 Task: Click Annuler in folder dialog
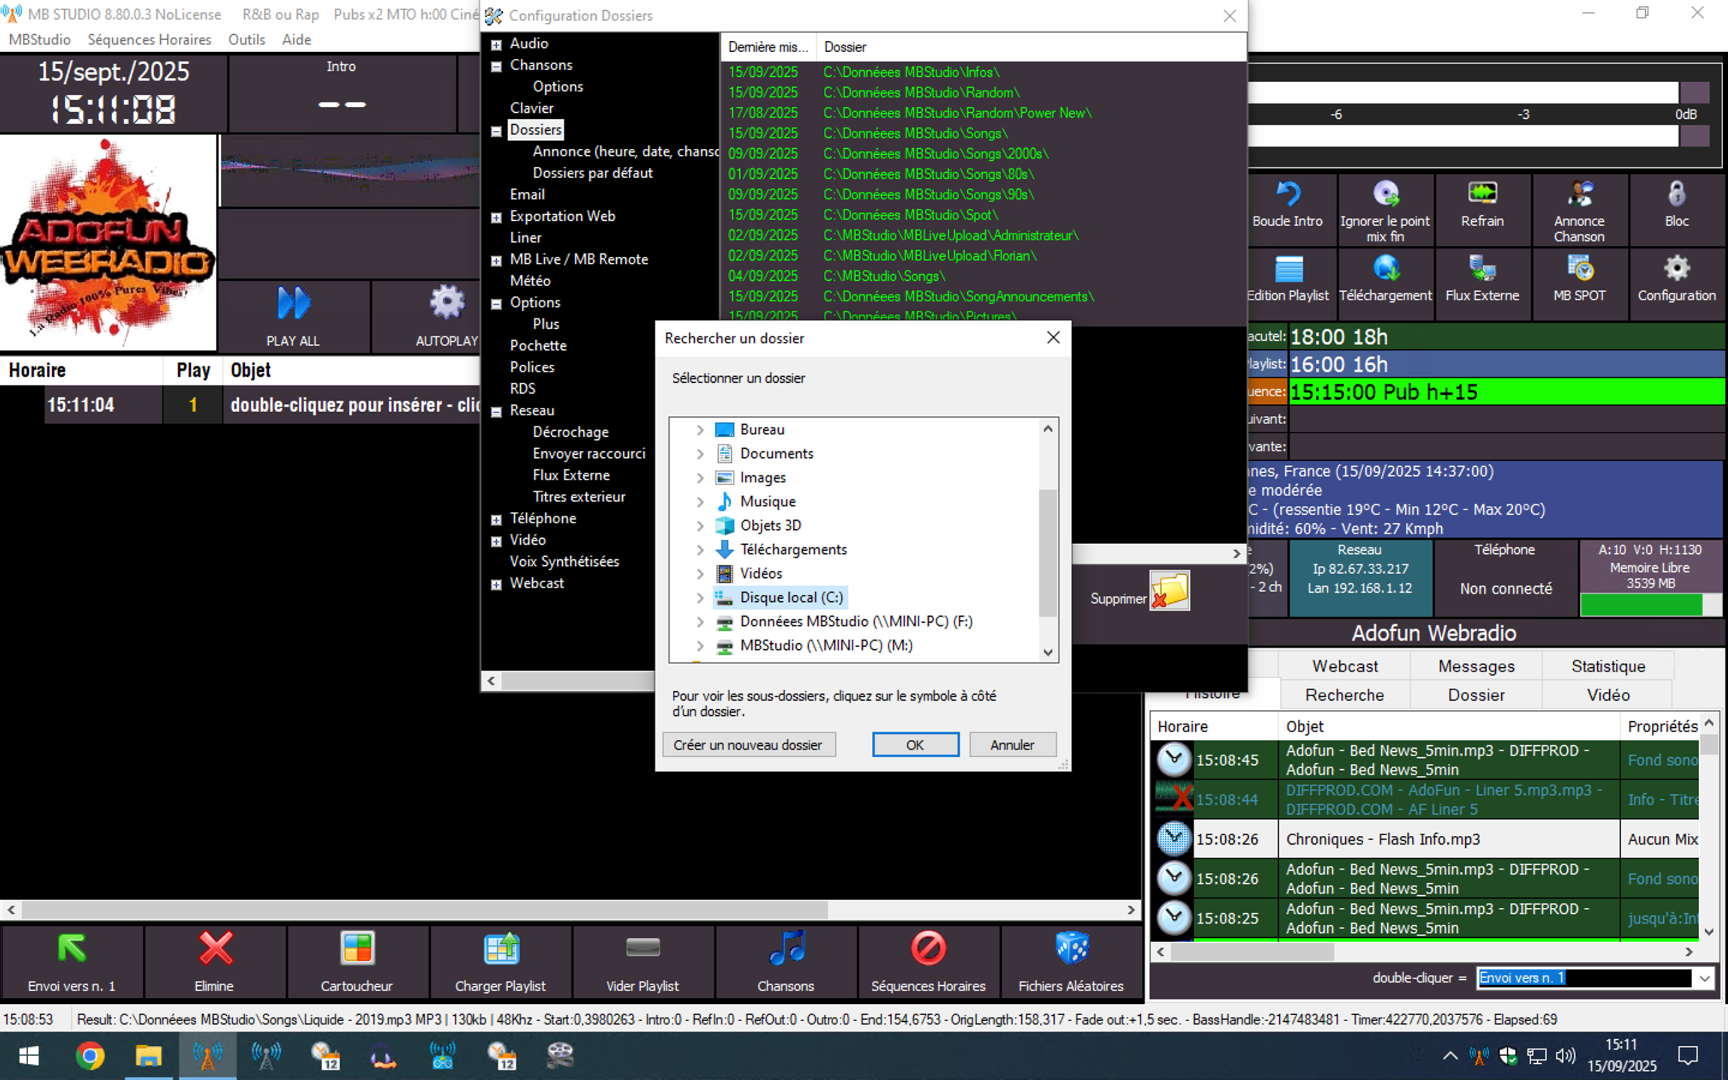1012,745
